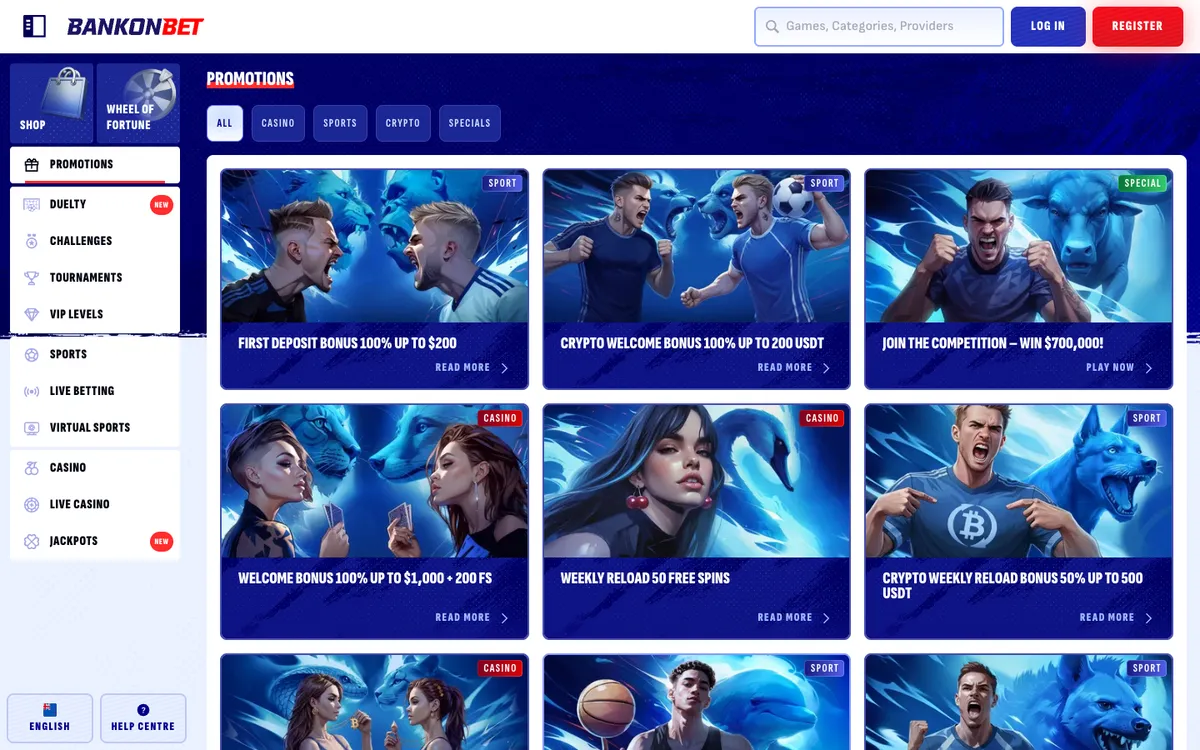
Task: Click the Log In button
Action: pos(1048,27)
